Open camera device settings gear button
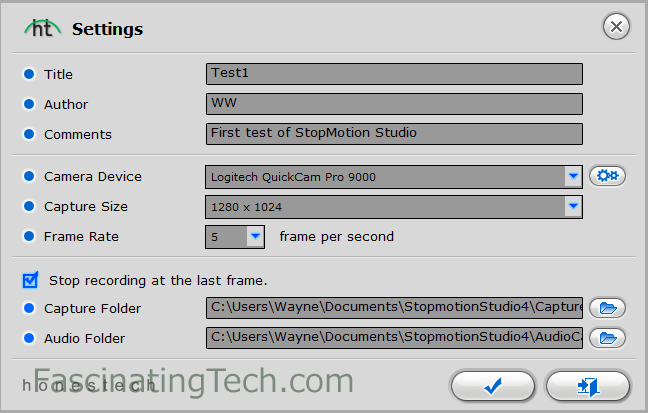Image resolution: width=648 pixels, height=413 pixels. pos(607,176)
